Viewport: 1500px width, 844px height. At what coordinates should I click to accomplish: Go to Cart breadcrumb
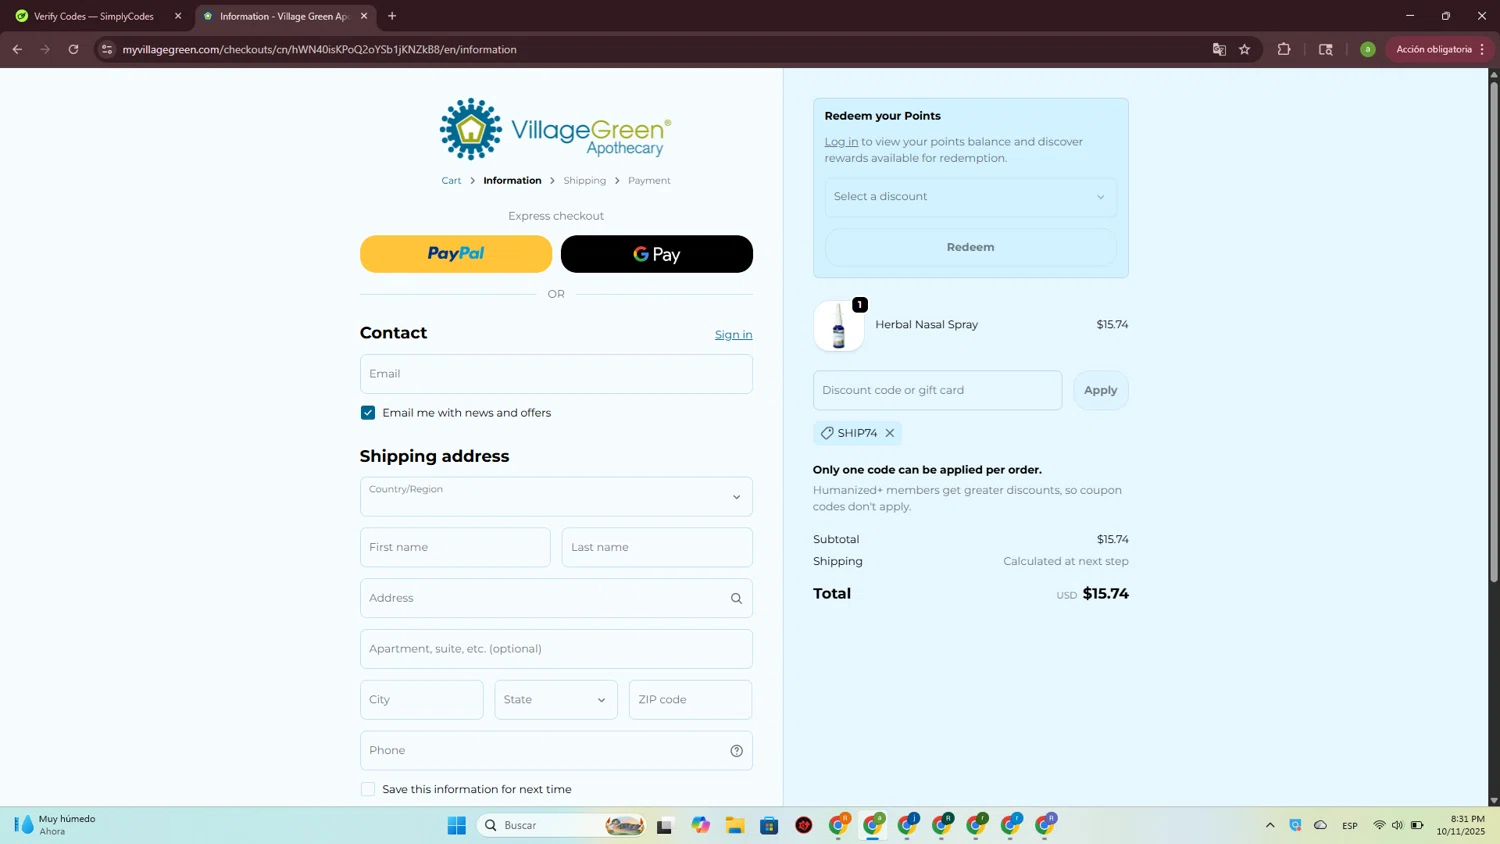click(x=451, y=181)
